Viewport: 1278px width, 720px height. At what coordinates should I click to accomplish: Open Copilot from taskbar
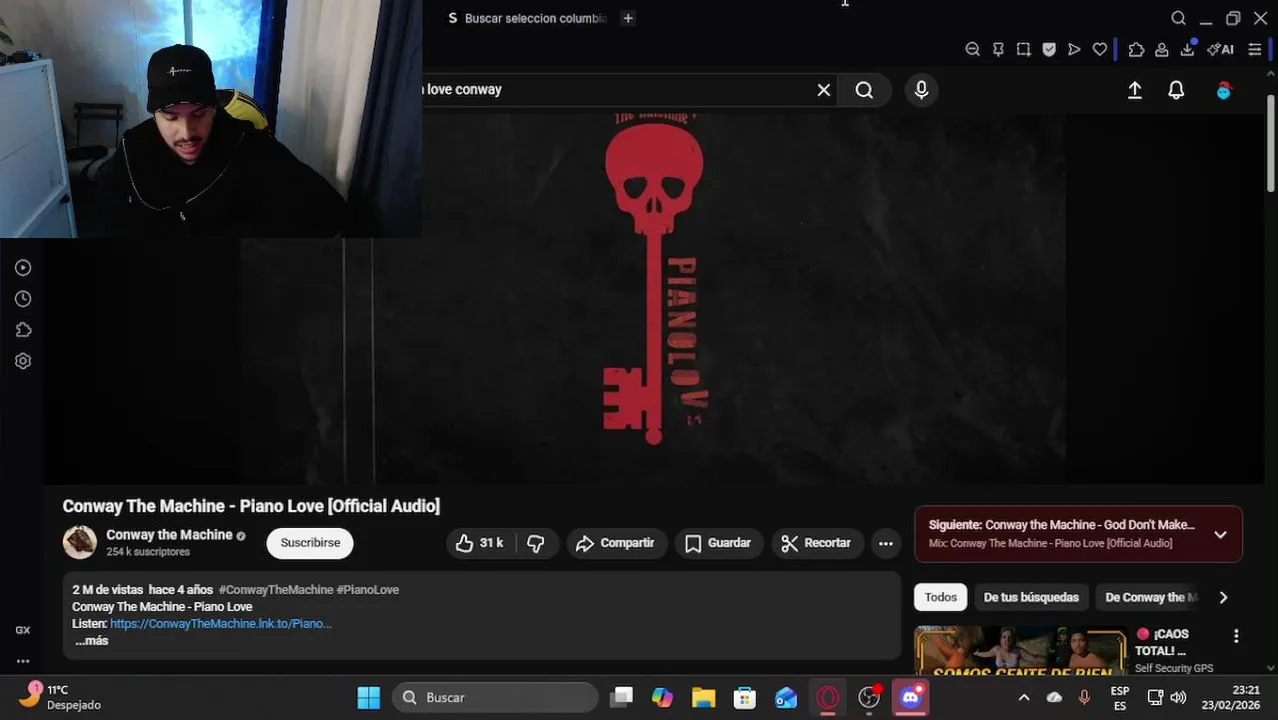(x=662, y=697)
